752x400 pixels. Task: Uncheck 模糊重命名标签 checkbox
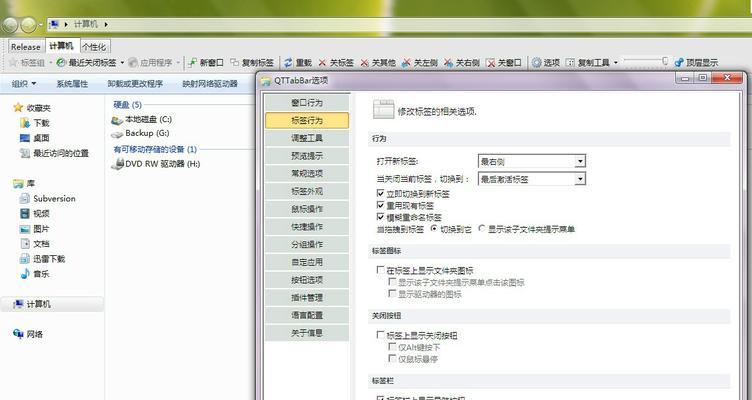click(381, 217)
